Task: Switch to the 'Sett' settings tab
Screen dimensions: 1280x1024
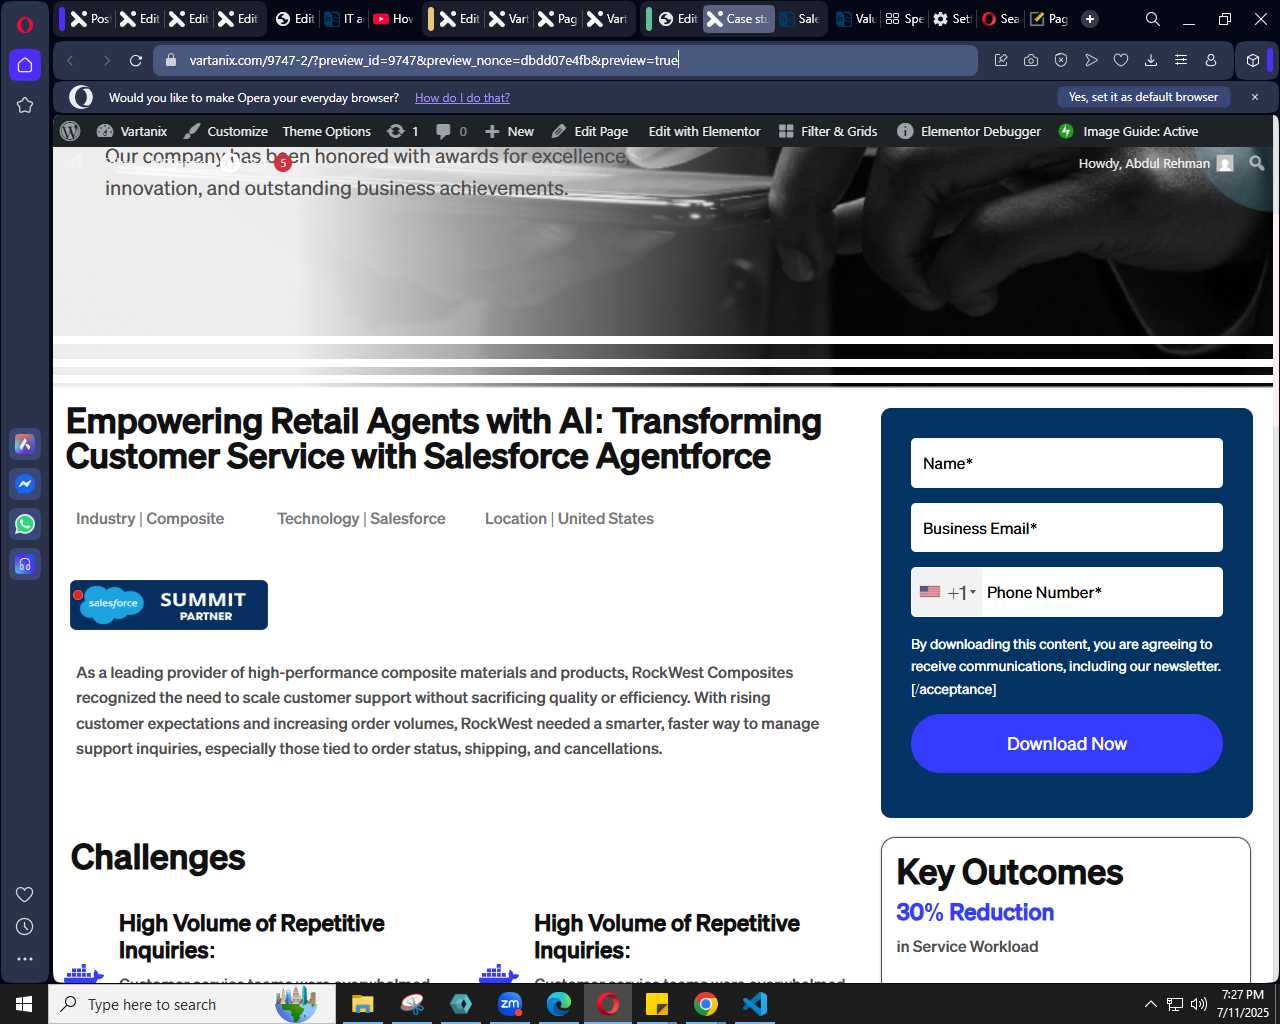Action: tap(952, 19)
